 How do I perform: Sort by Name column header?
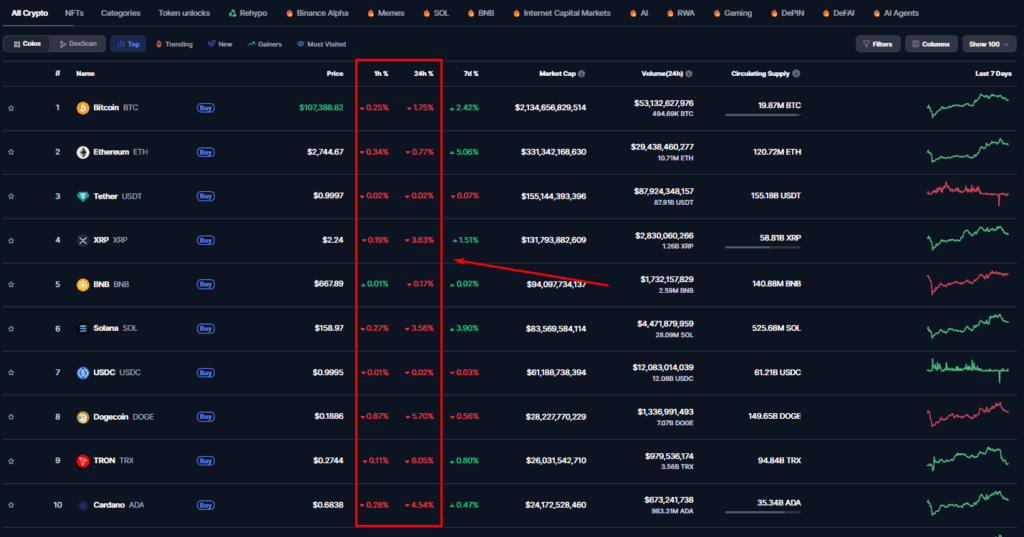click(86, 74)
